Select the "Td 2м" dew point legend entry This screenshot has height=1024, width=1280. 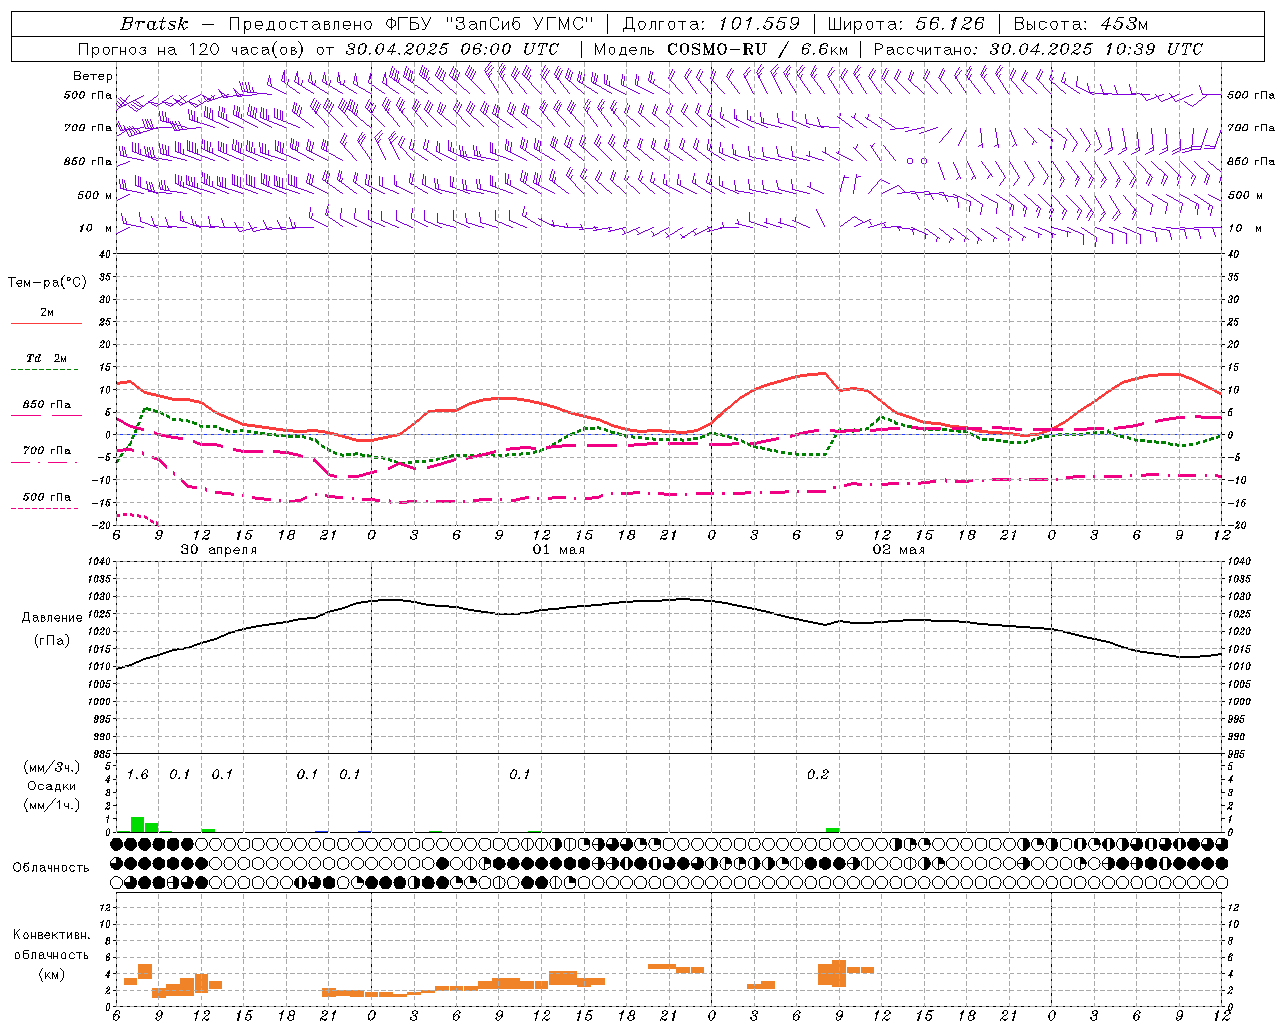(47, 358)
